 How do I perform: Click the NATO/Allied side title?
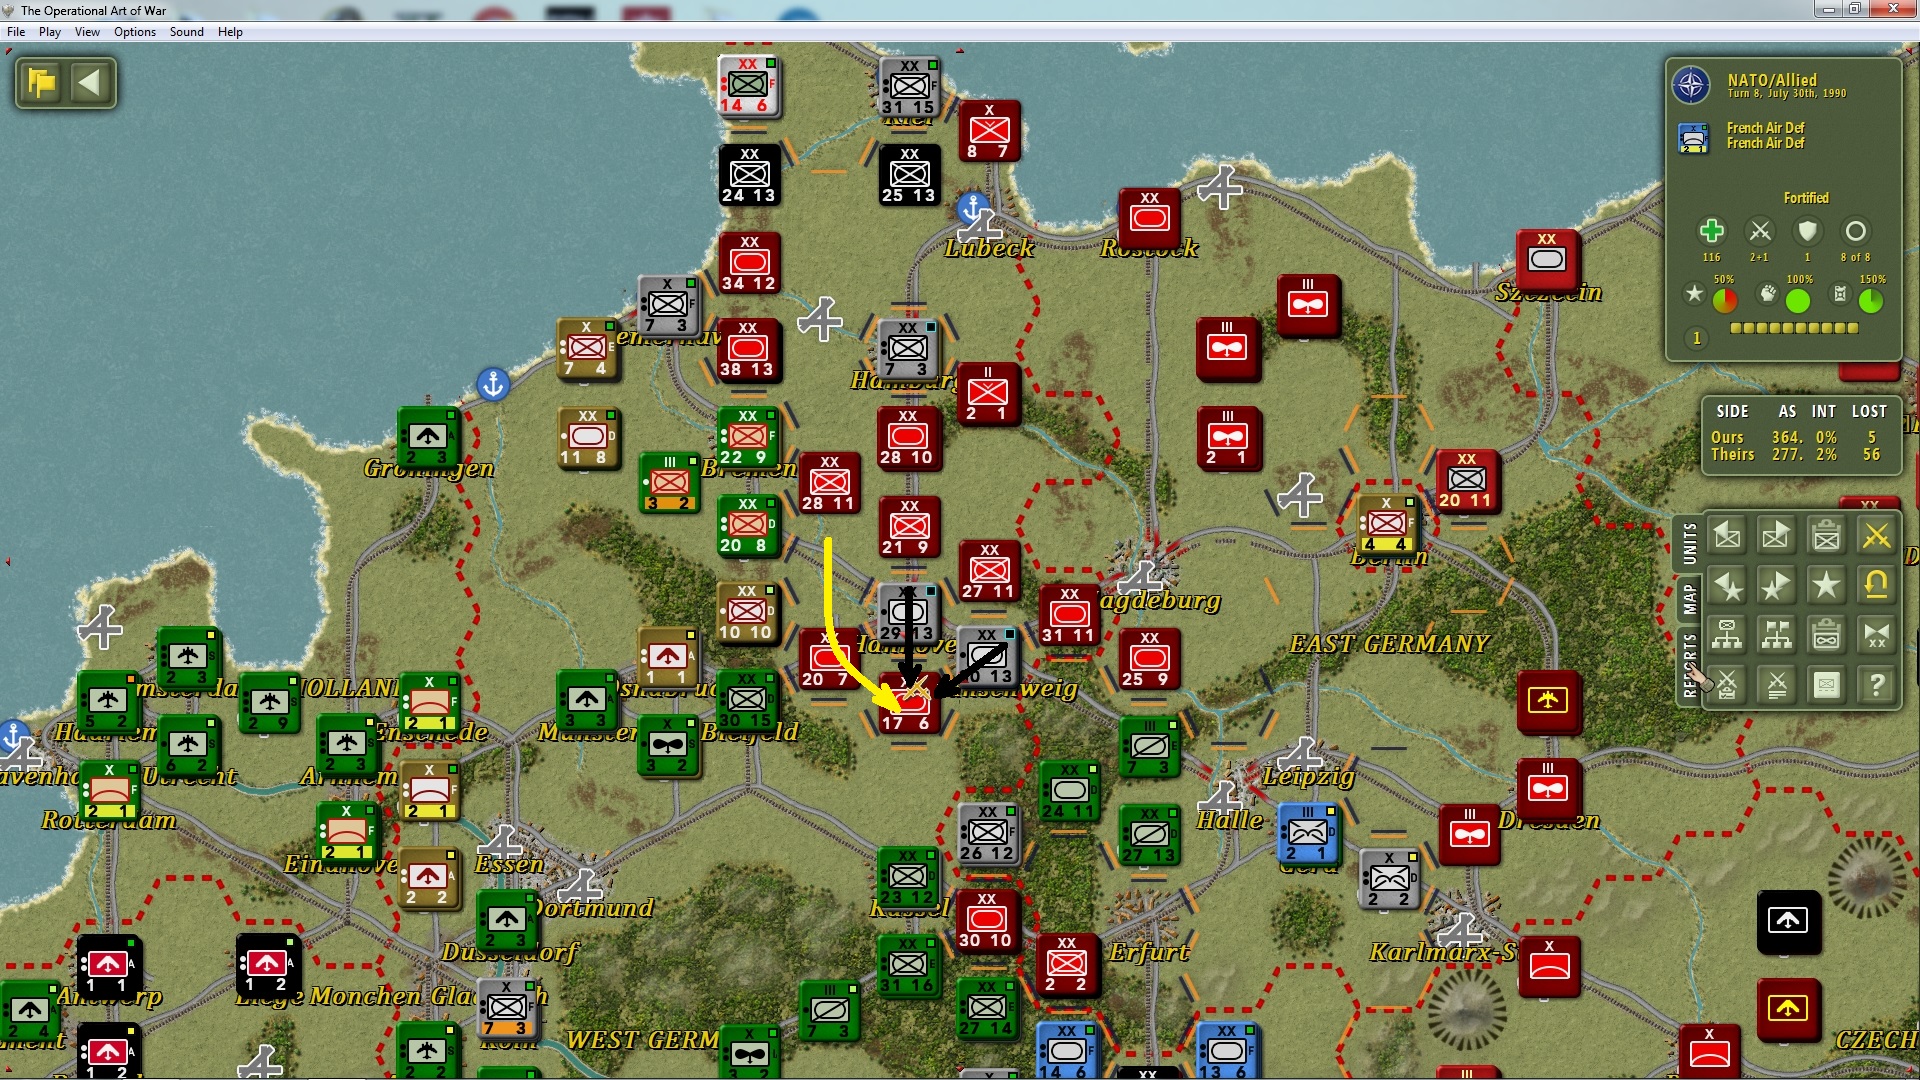click(x=1772, y=80)
